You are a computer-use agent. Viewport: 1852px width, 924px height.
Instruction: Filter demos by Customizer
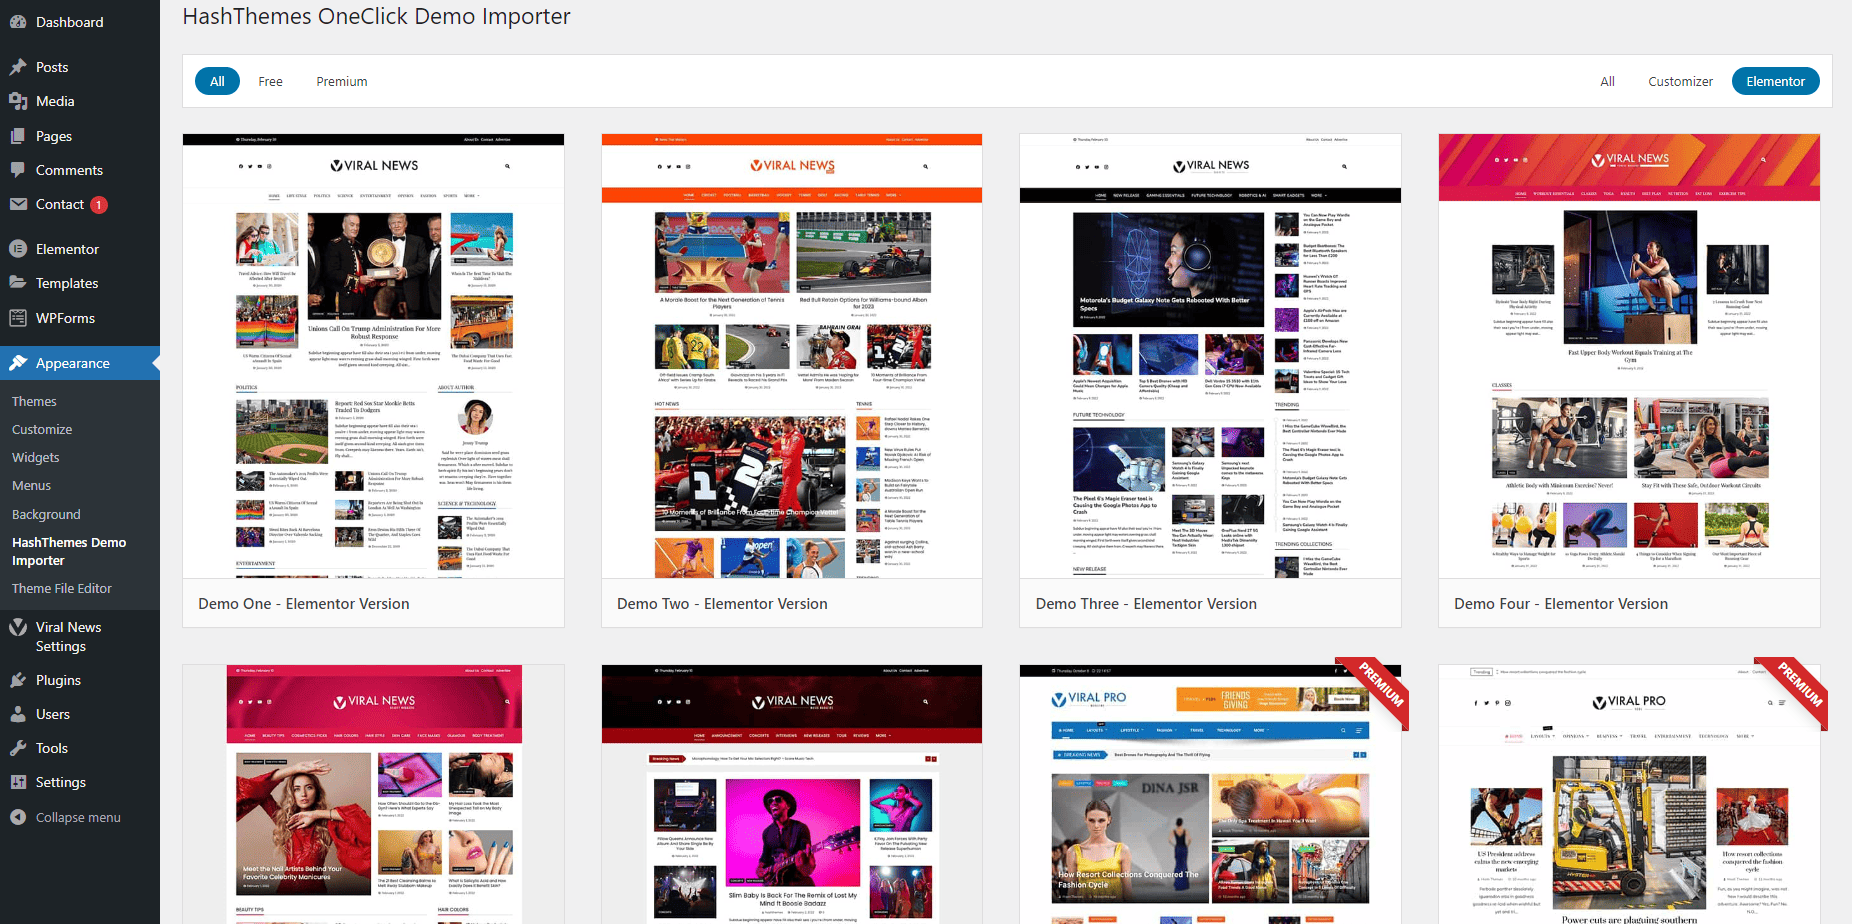click(x=1680, y=81)
